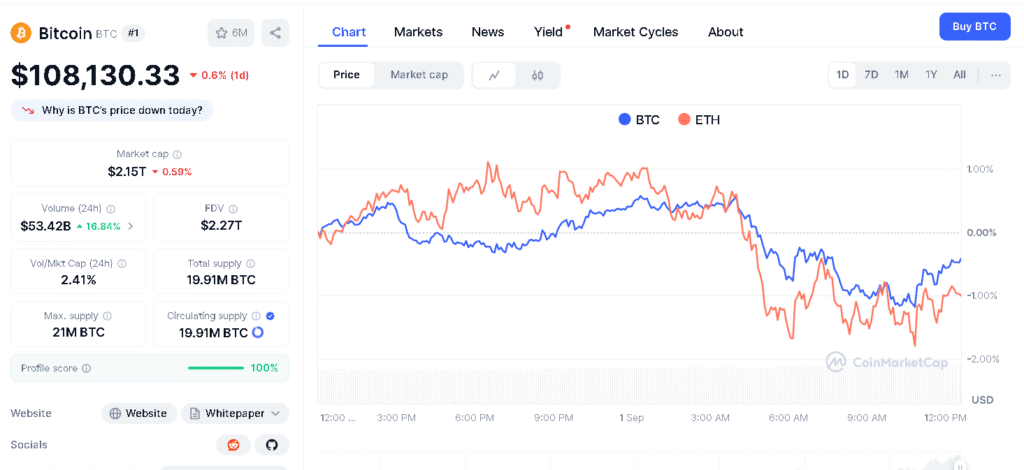
Task: Open the GitHub social link icon
Action: 272,445
